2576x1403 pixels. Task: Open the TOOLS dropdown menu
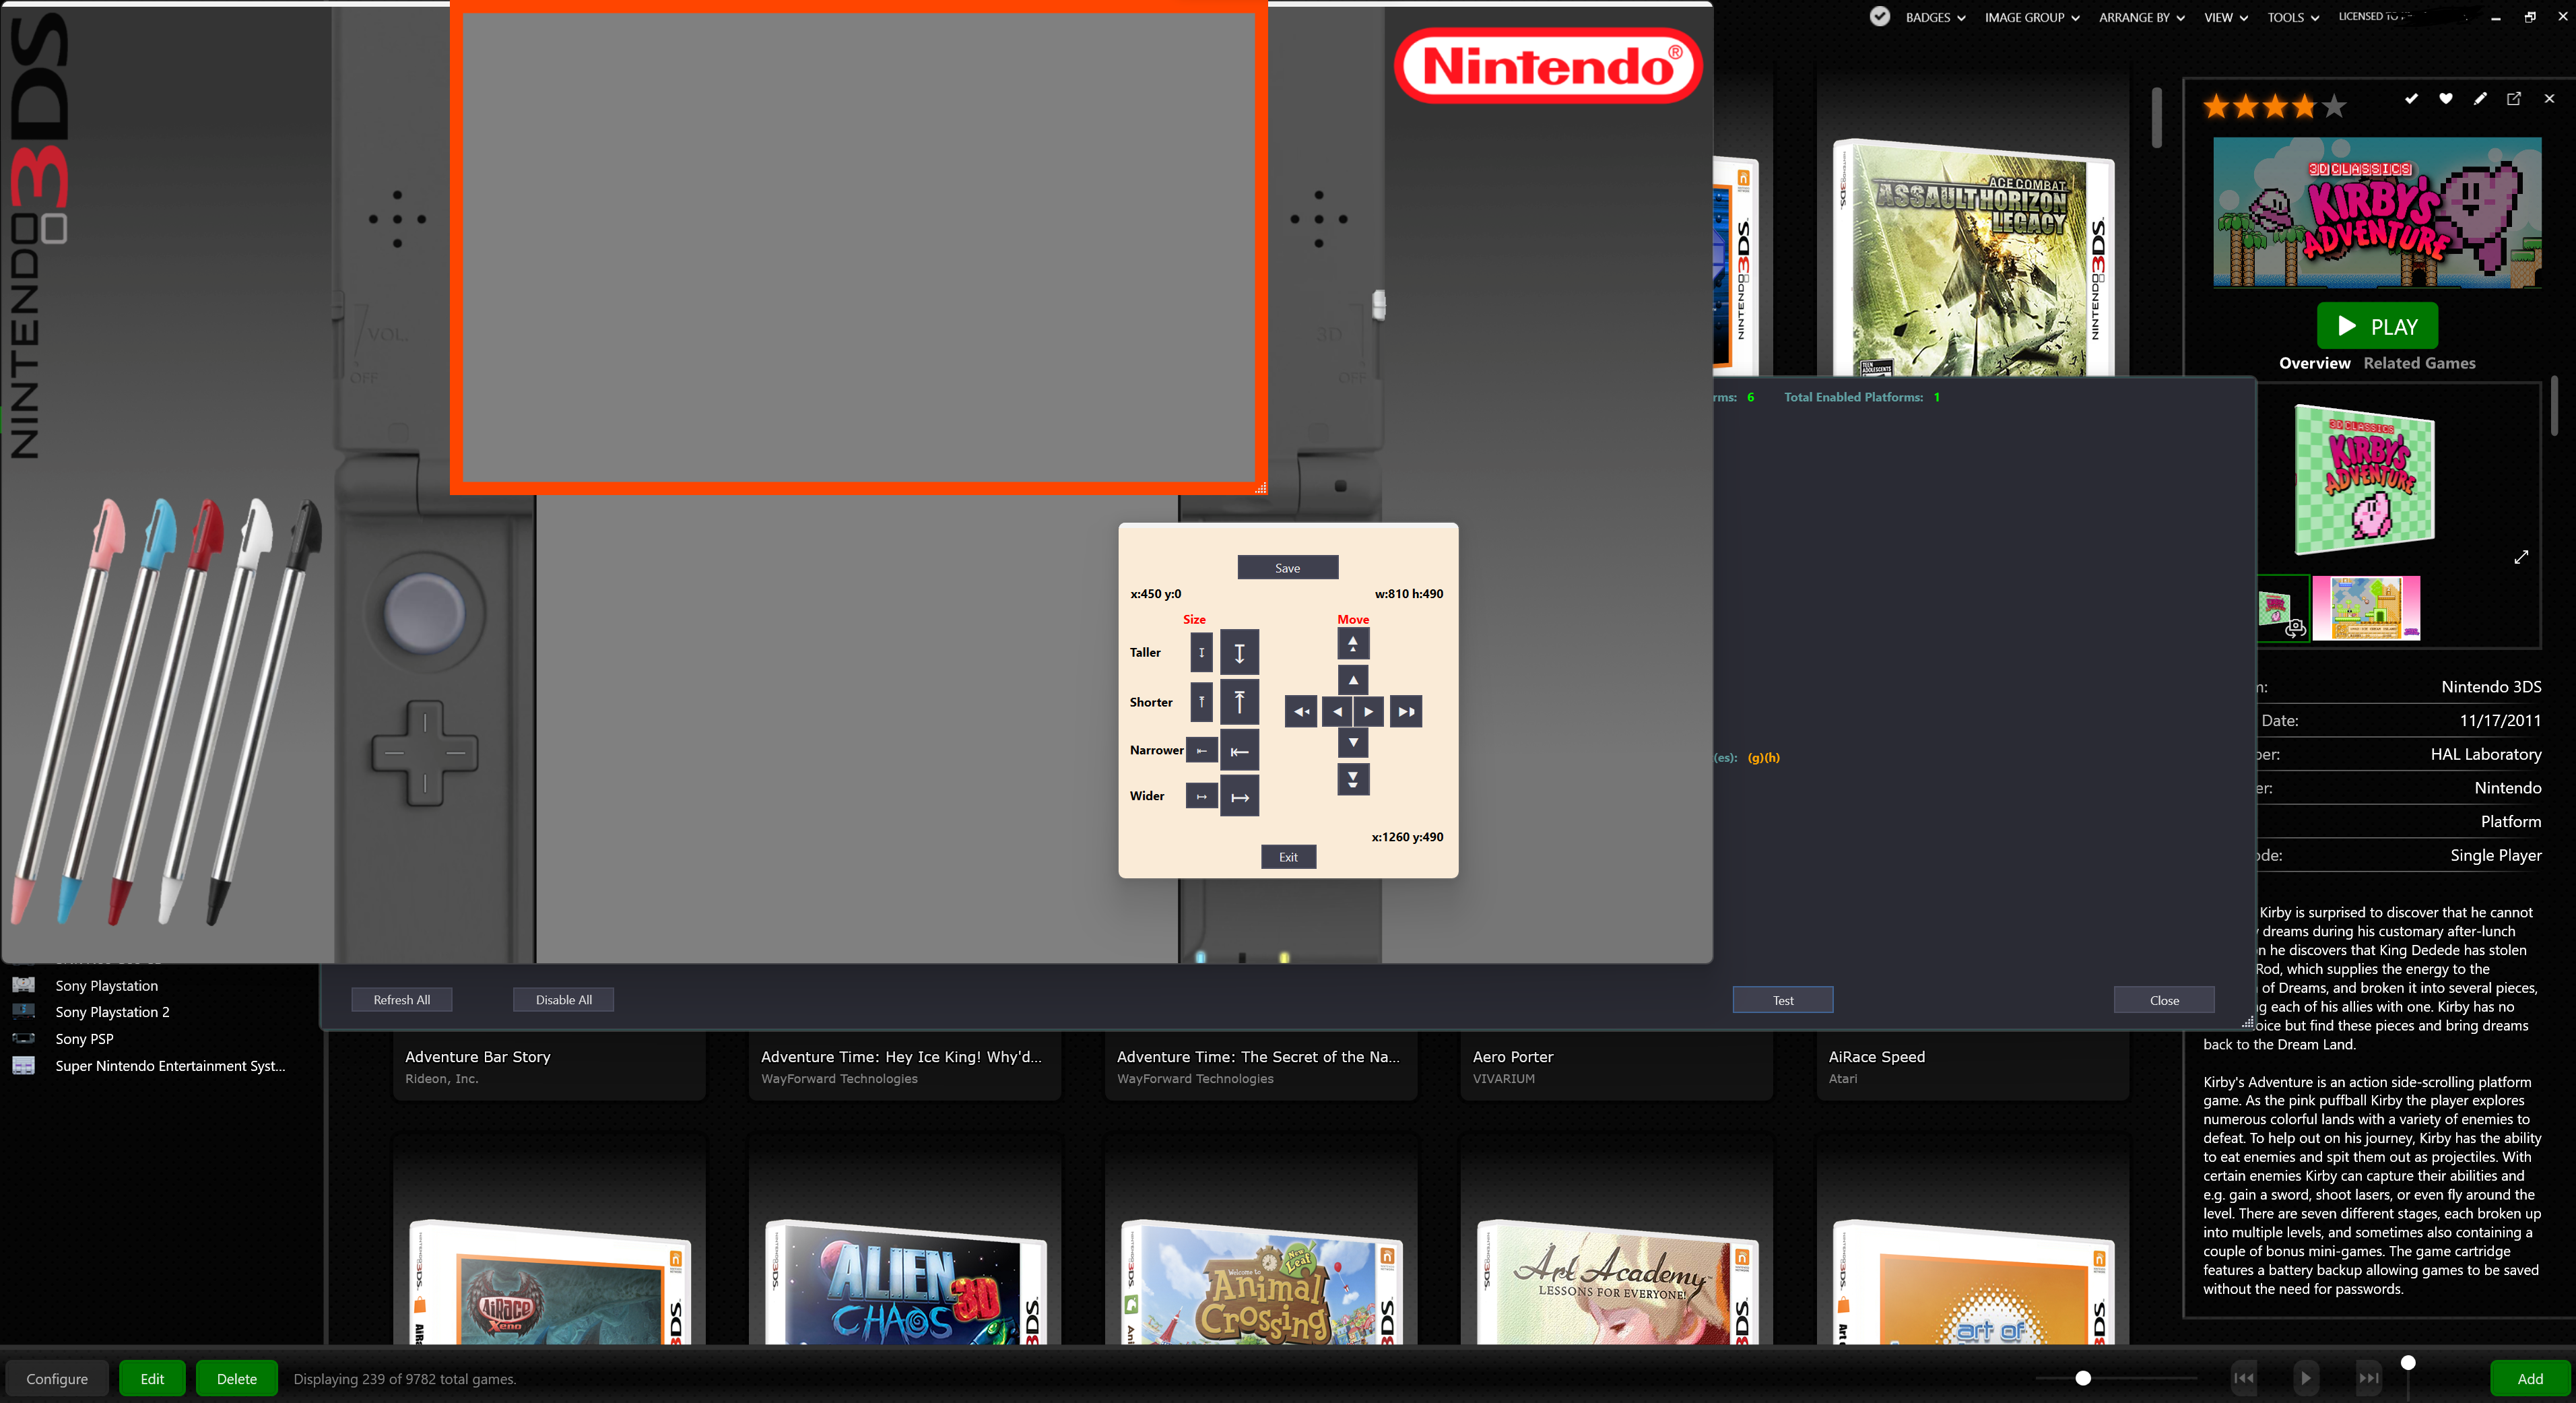[x=2293, y=17]
